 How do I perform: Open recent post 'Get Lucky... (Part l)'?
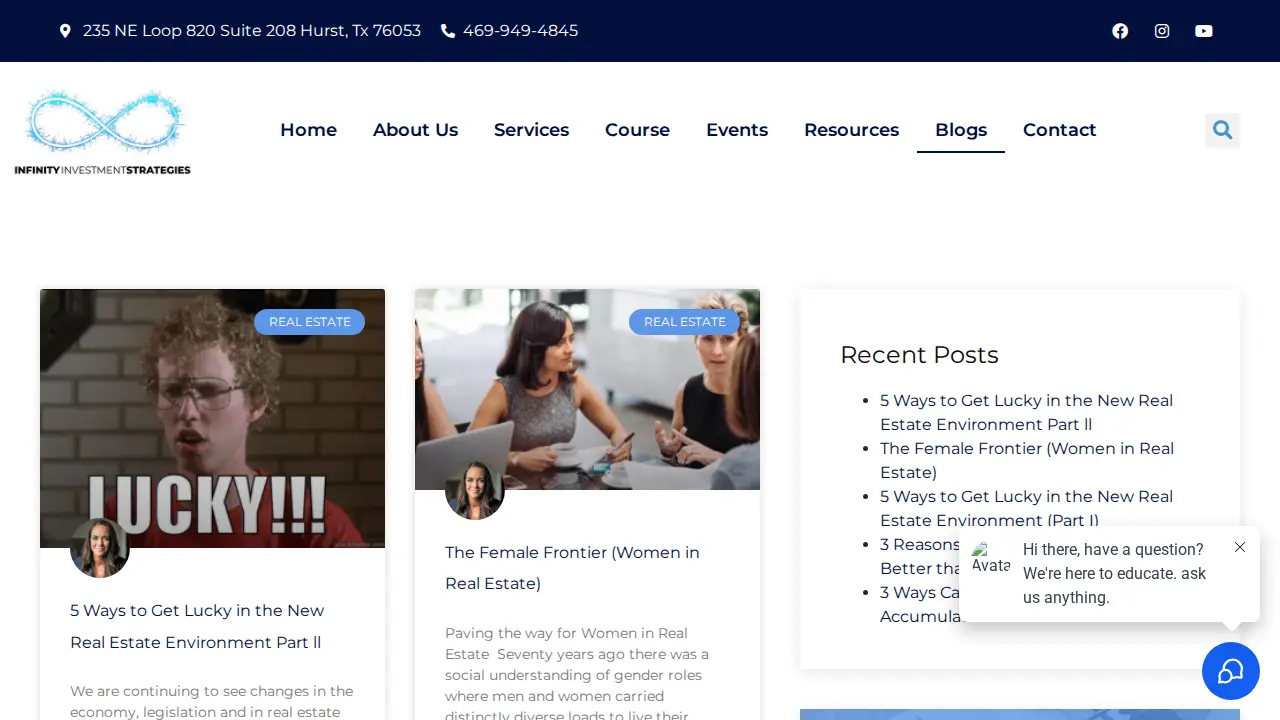(1026, 508)
